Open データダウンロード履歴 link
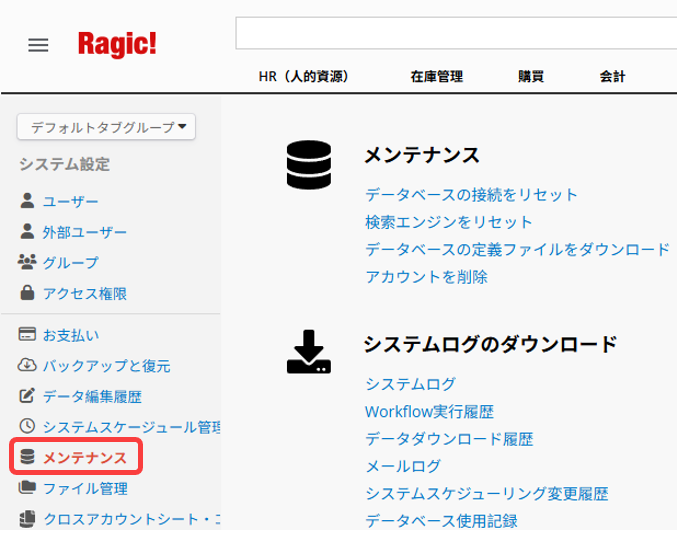The height and width of the screenshot is (533, 677). [449, 439]
